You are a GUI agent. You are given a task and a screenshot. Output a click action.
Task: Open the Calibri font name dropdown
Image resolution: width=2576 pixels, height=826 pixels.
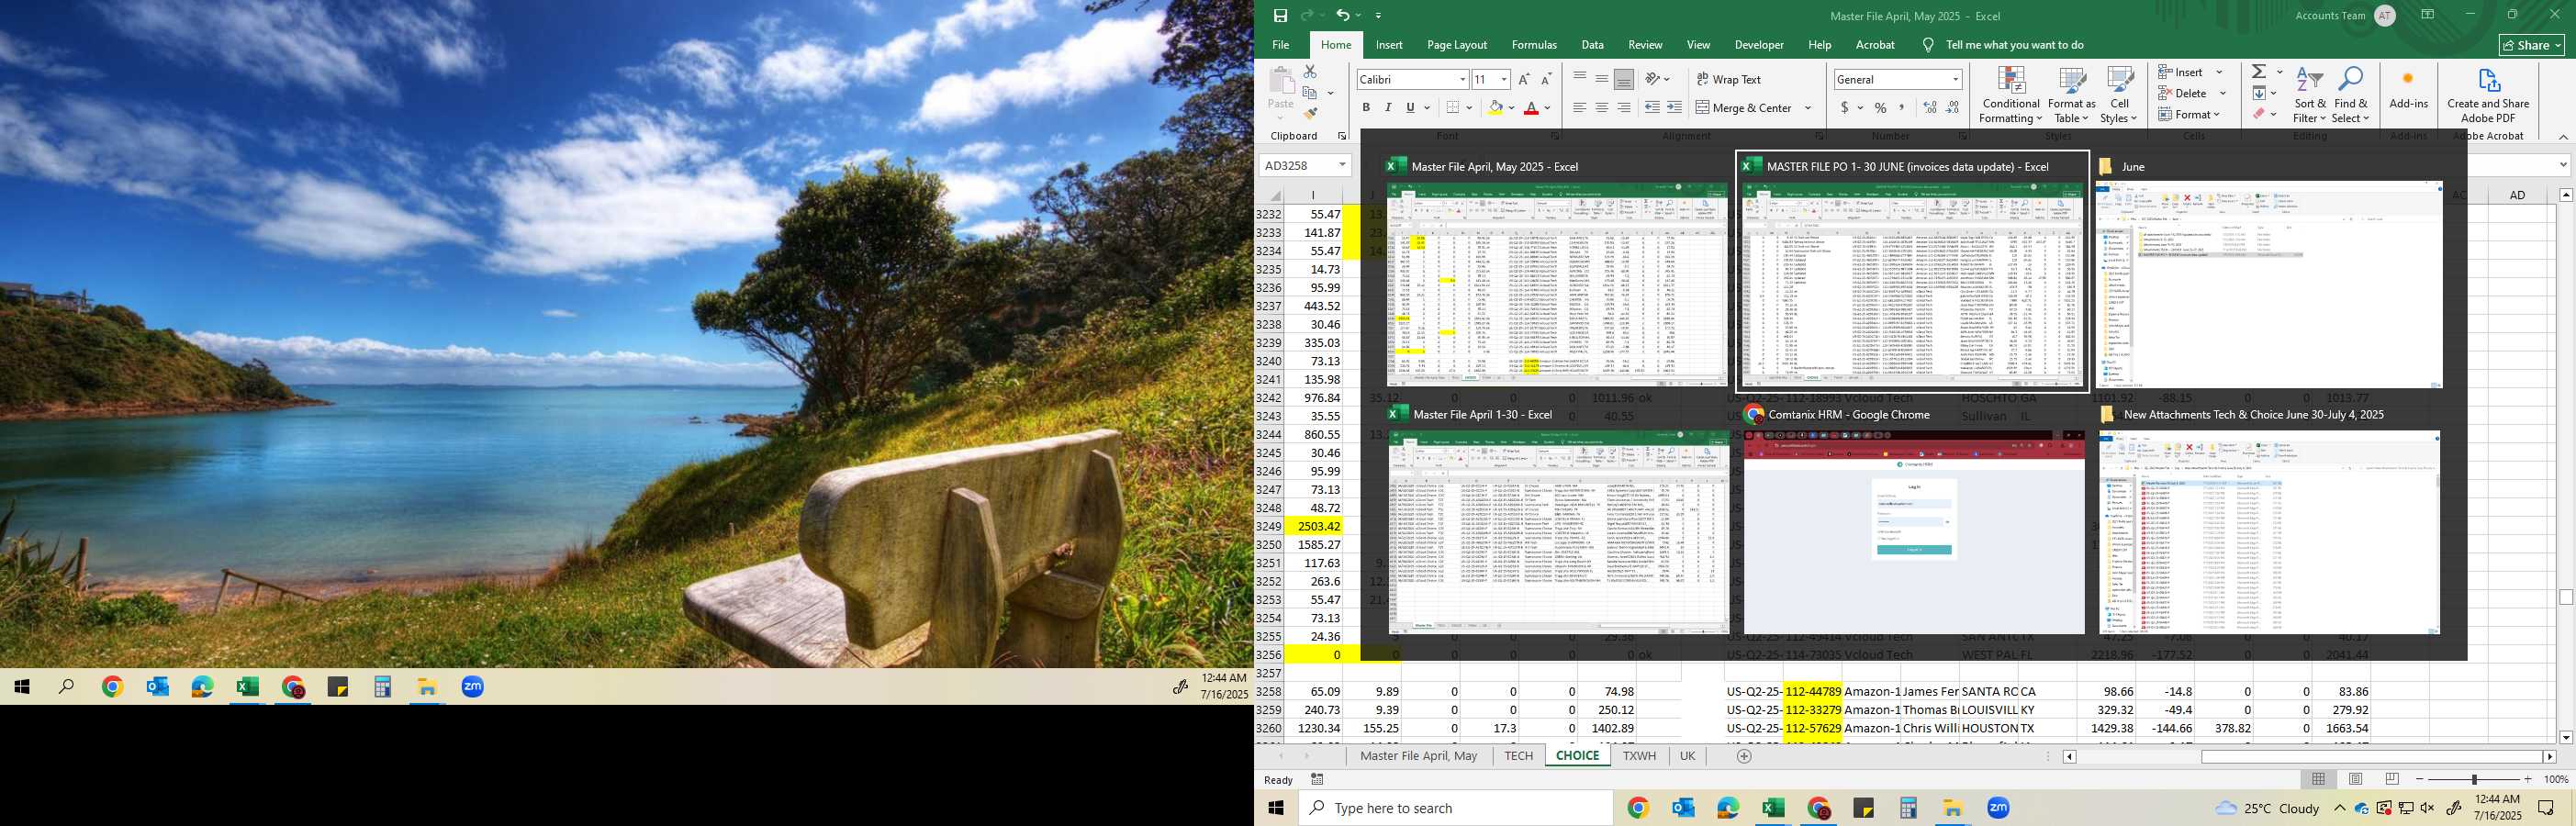[1462, 79]
